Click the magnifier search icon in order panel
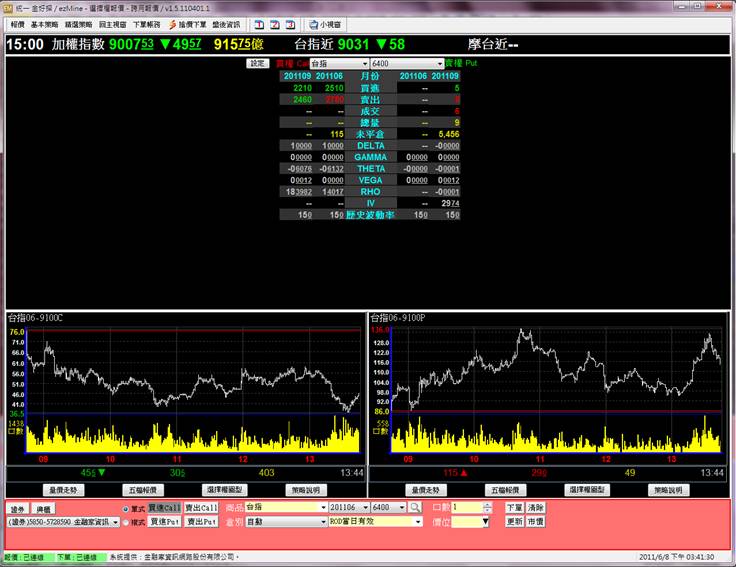Screen dimensions: 736x567 point(415,508)
